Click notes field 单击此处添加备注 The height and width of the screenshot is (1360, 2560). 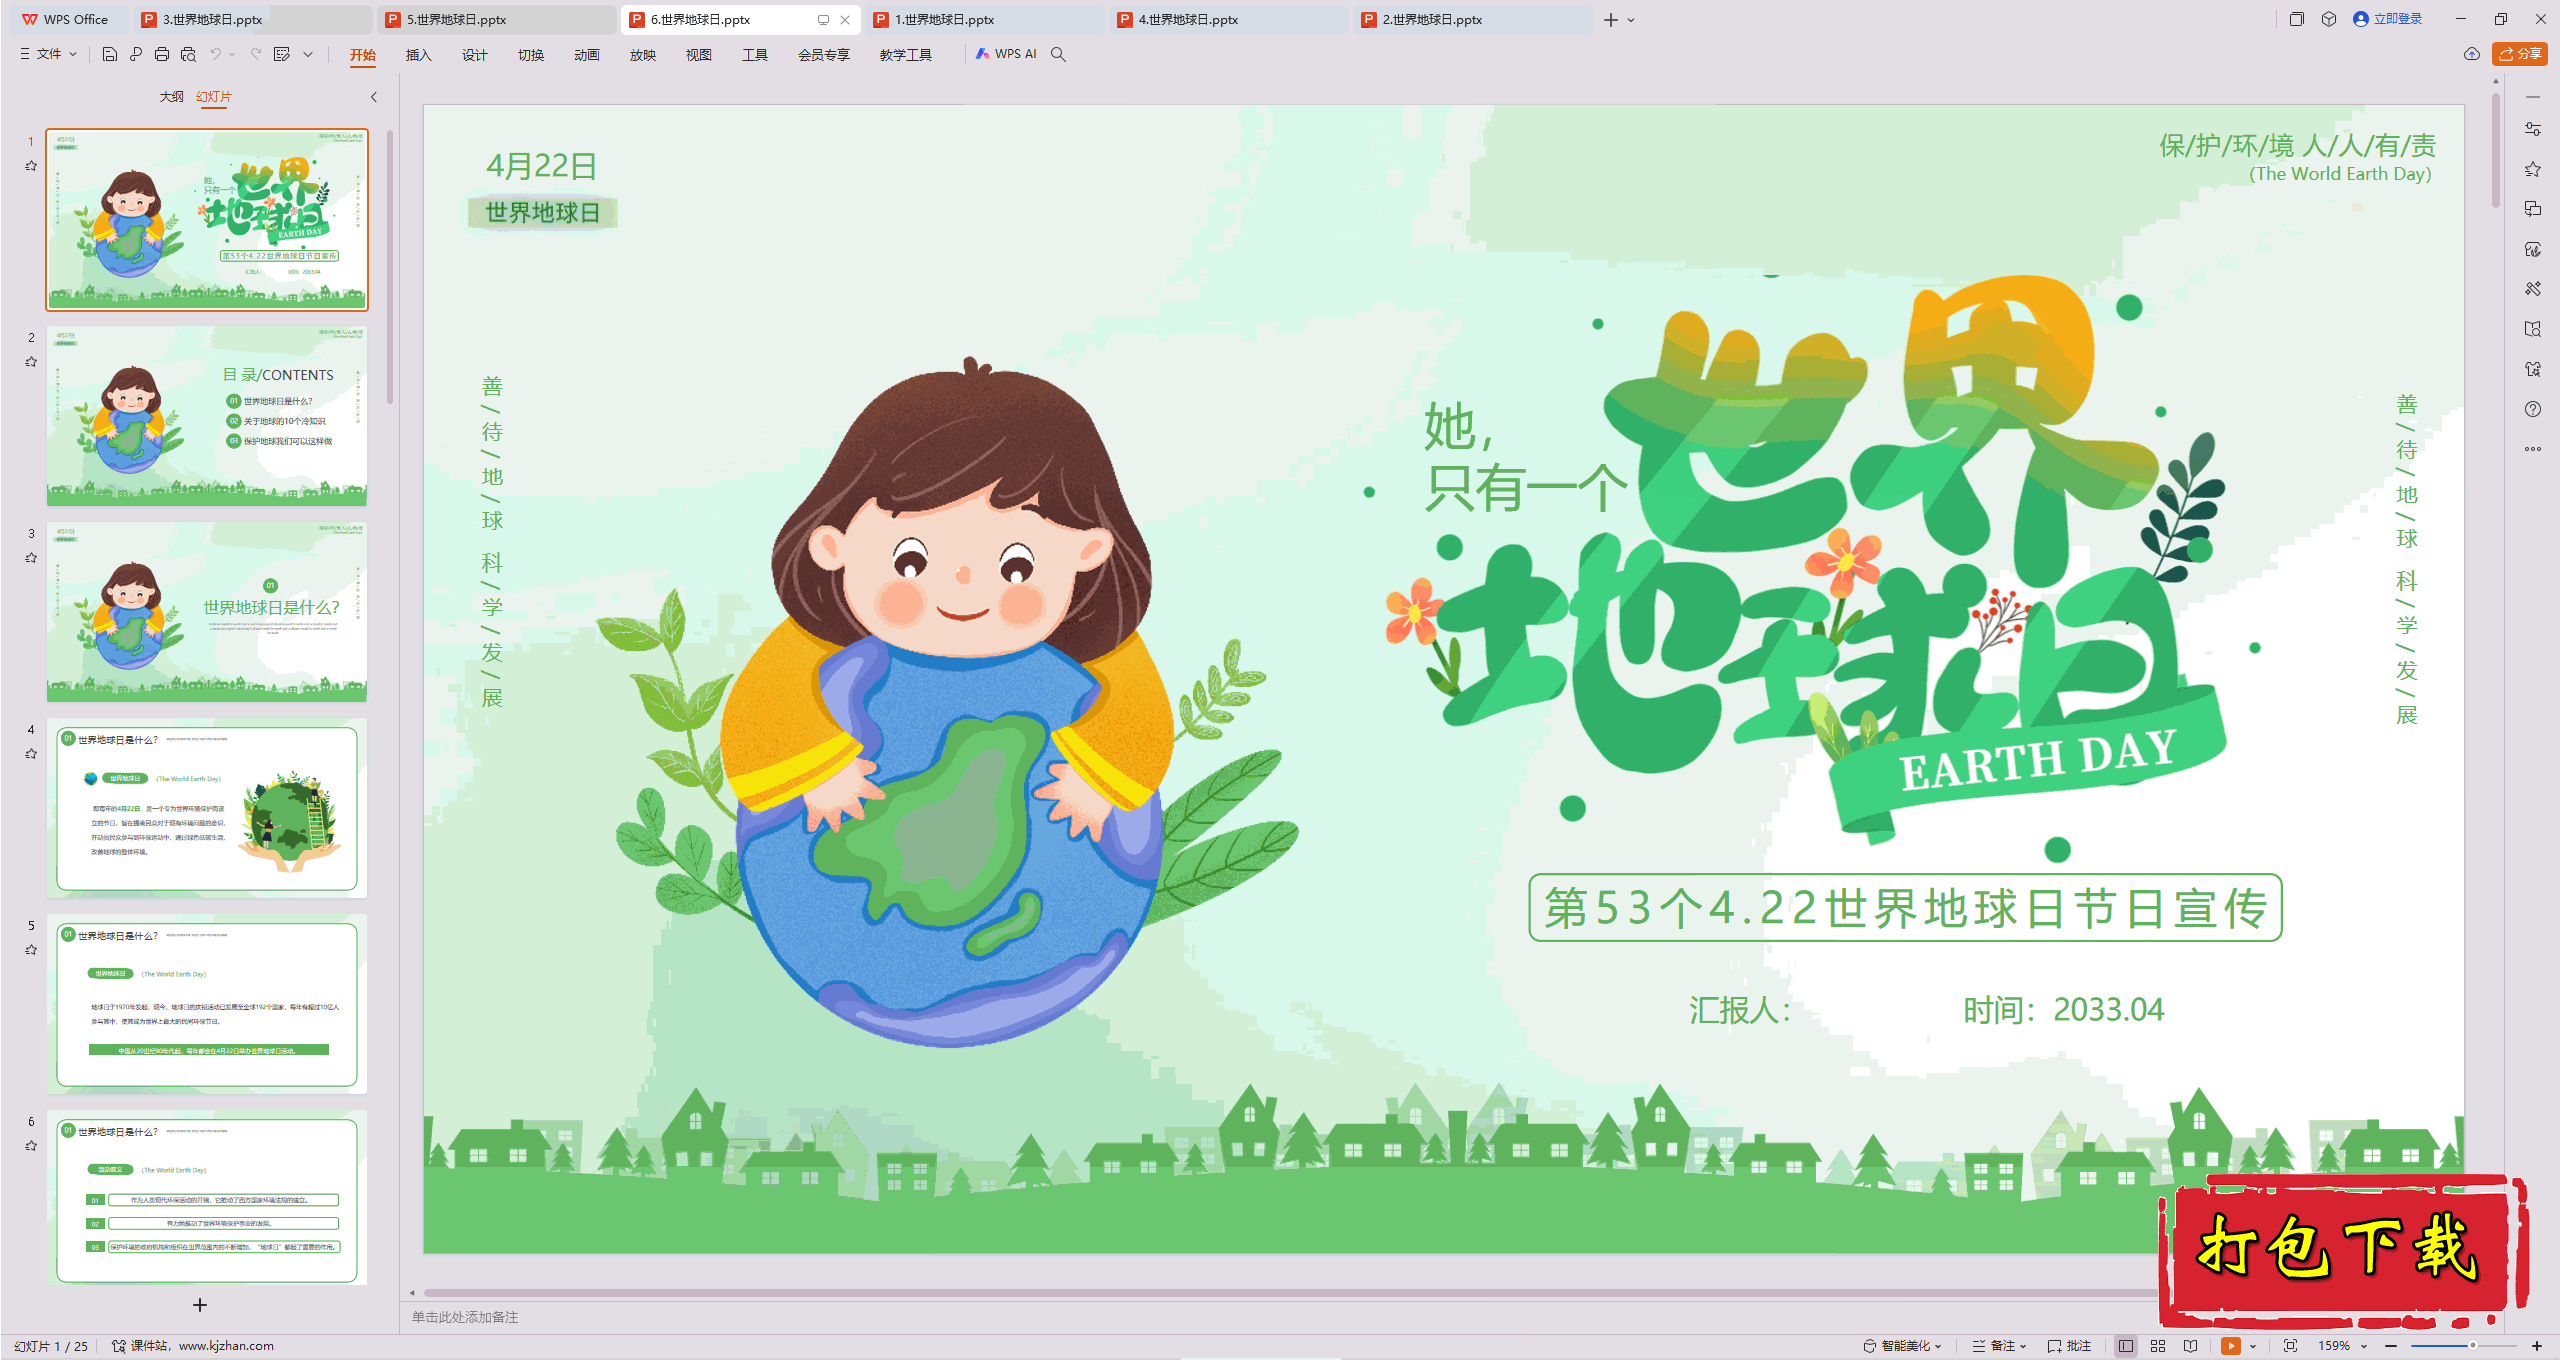465,1317
